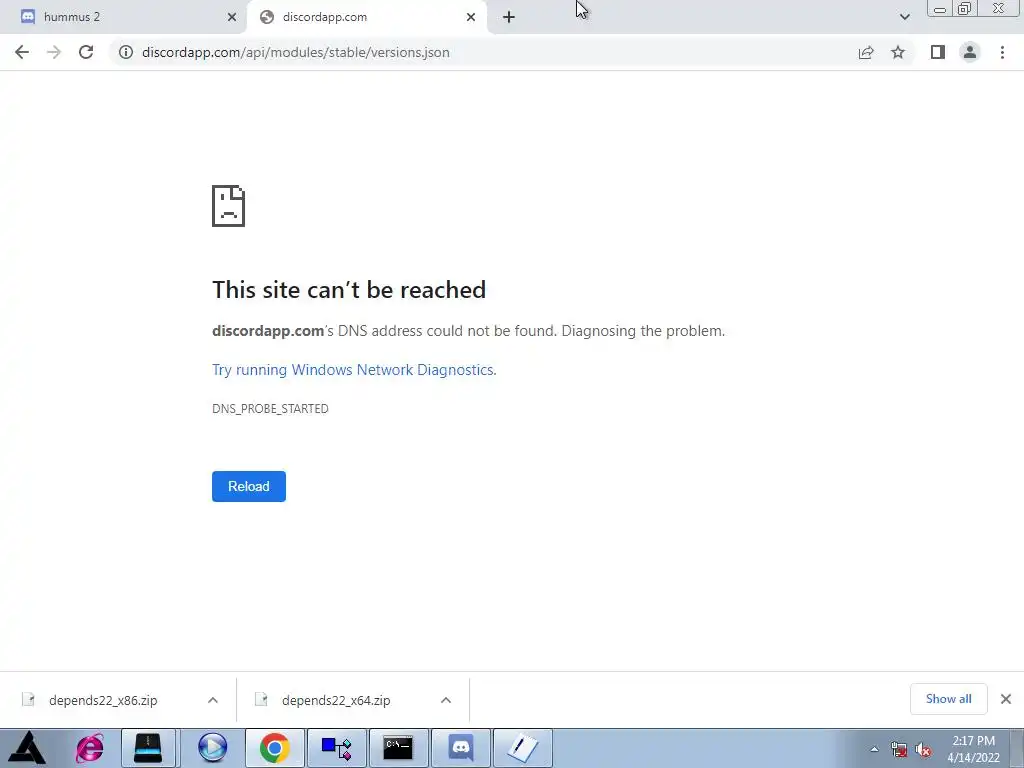Click the DNS_PROBE_STARTED error code

270,409
